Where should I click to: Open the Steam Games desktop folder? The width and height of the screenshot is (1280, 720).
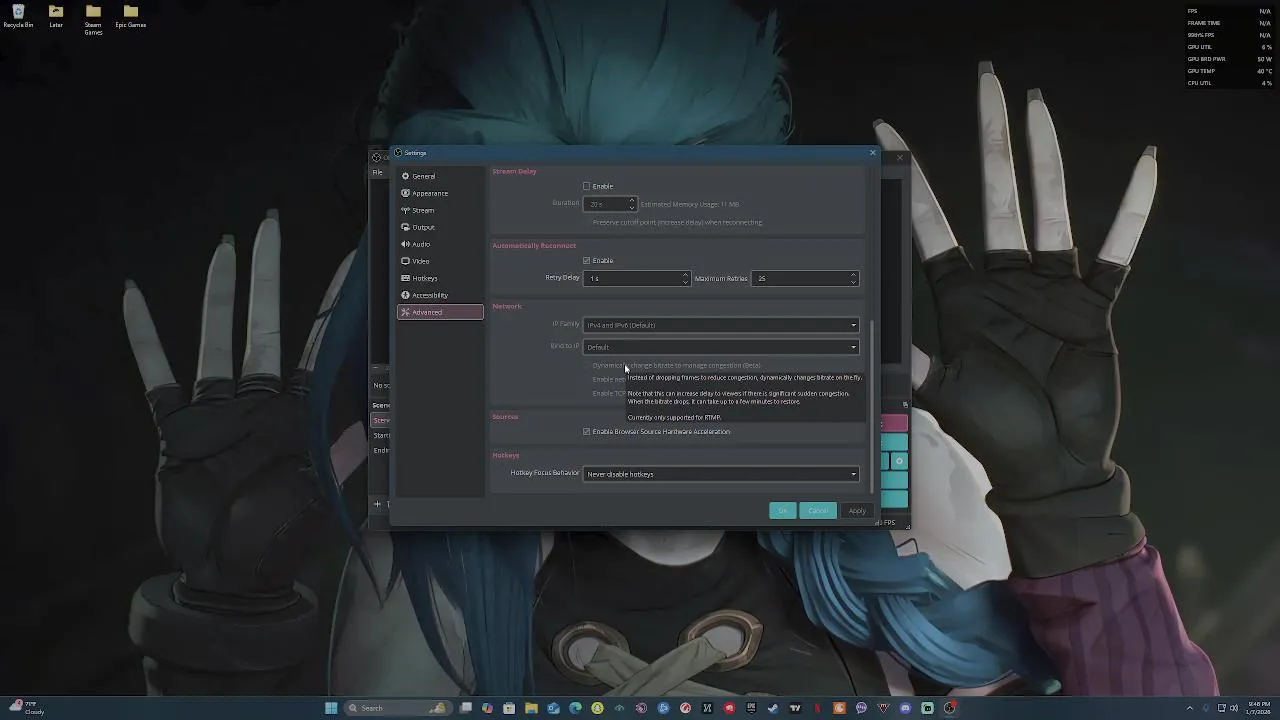tap(93, 19)
